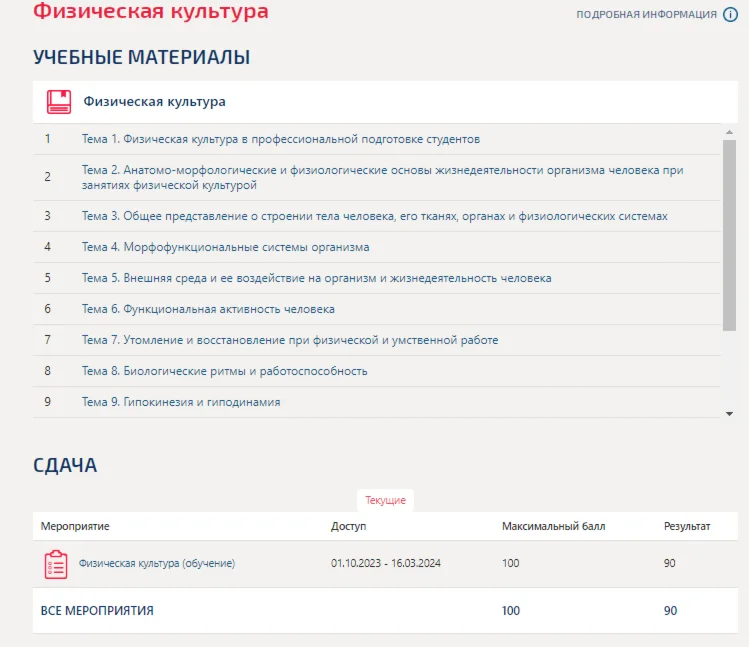Viewport: 749px width, 647px height.
Task: Click the ВСЕ МЕРОПРИЯТИЯ row label
Action: point(97,611)
